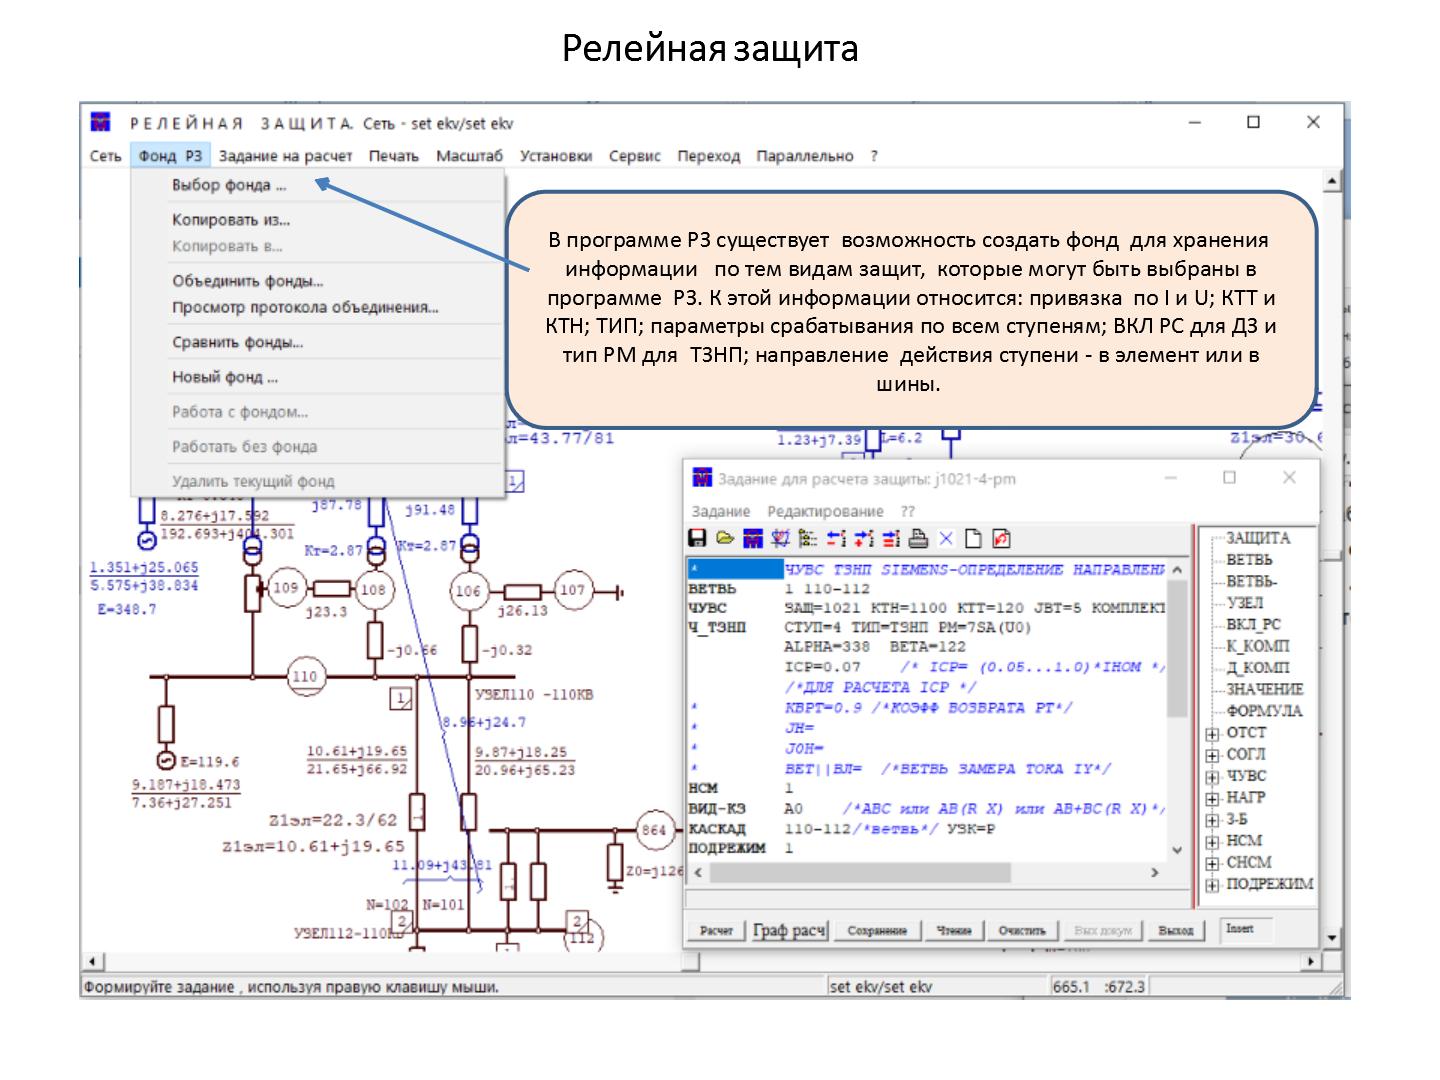Click the blue X delete icon
The width and height of the screenshot is (1440, 1080).
point(946,539)
